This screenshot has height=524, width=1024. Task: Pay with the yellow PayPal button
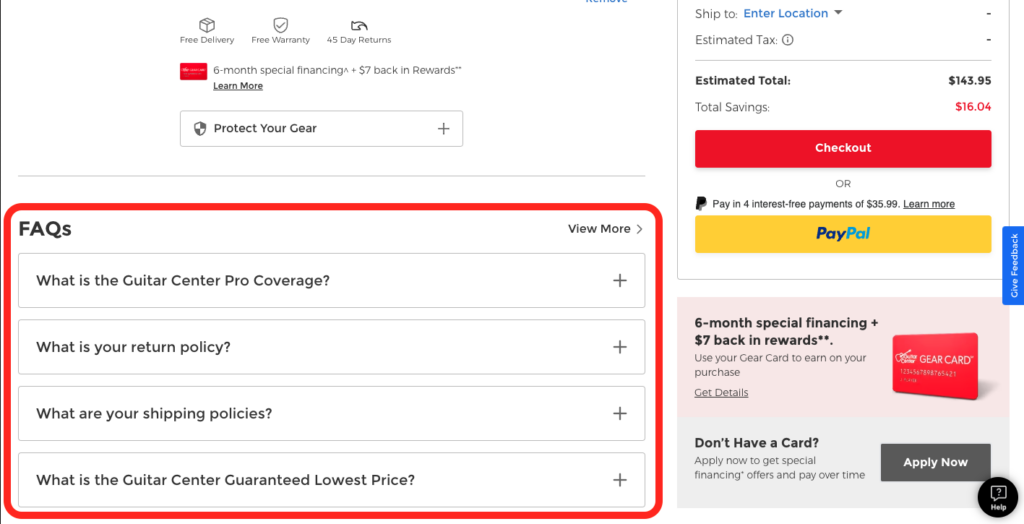[x=843, y=234]
